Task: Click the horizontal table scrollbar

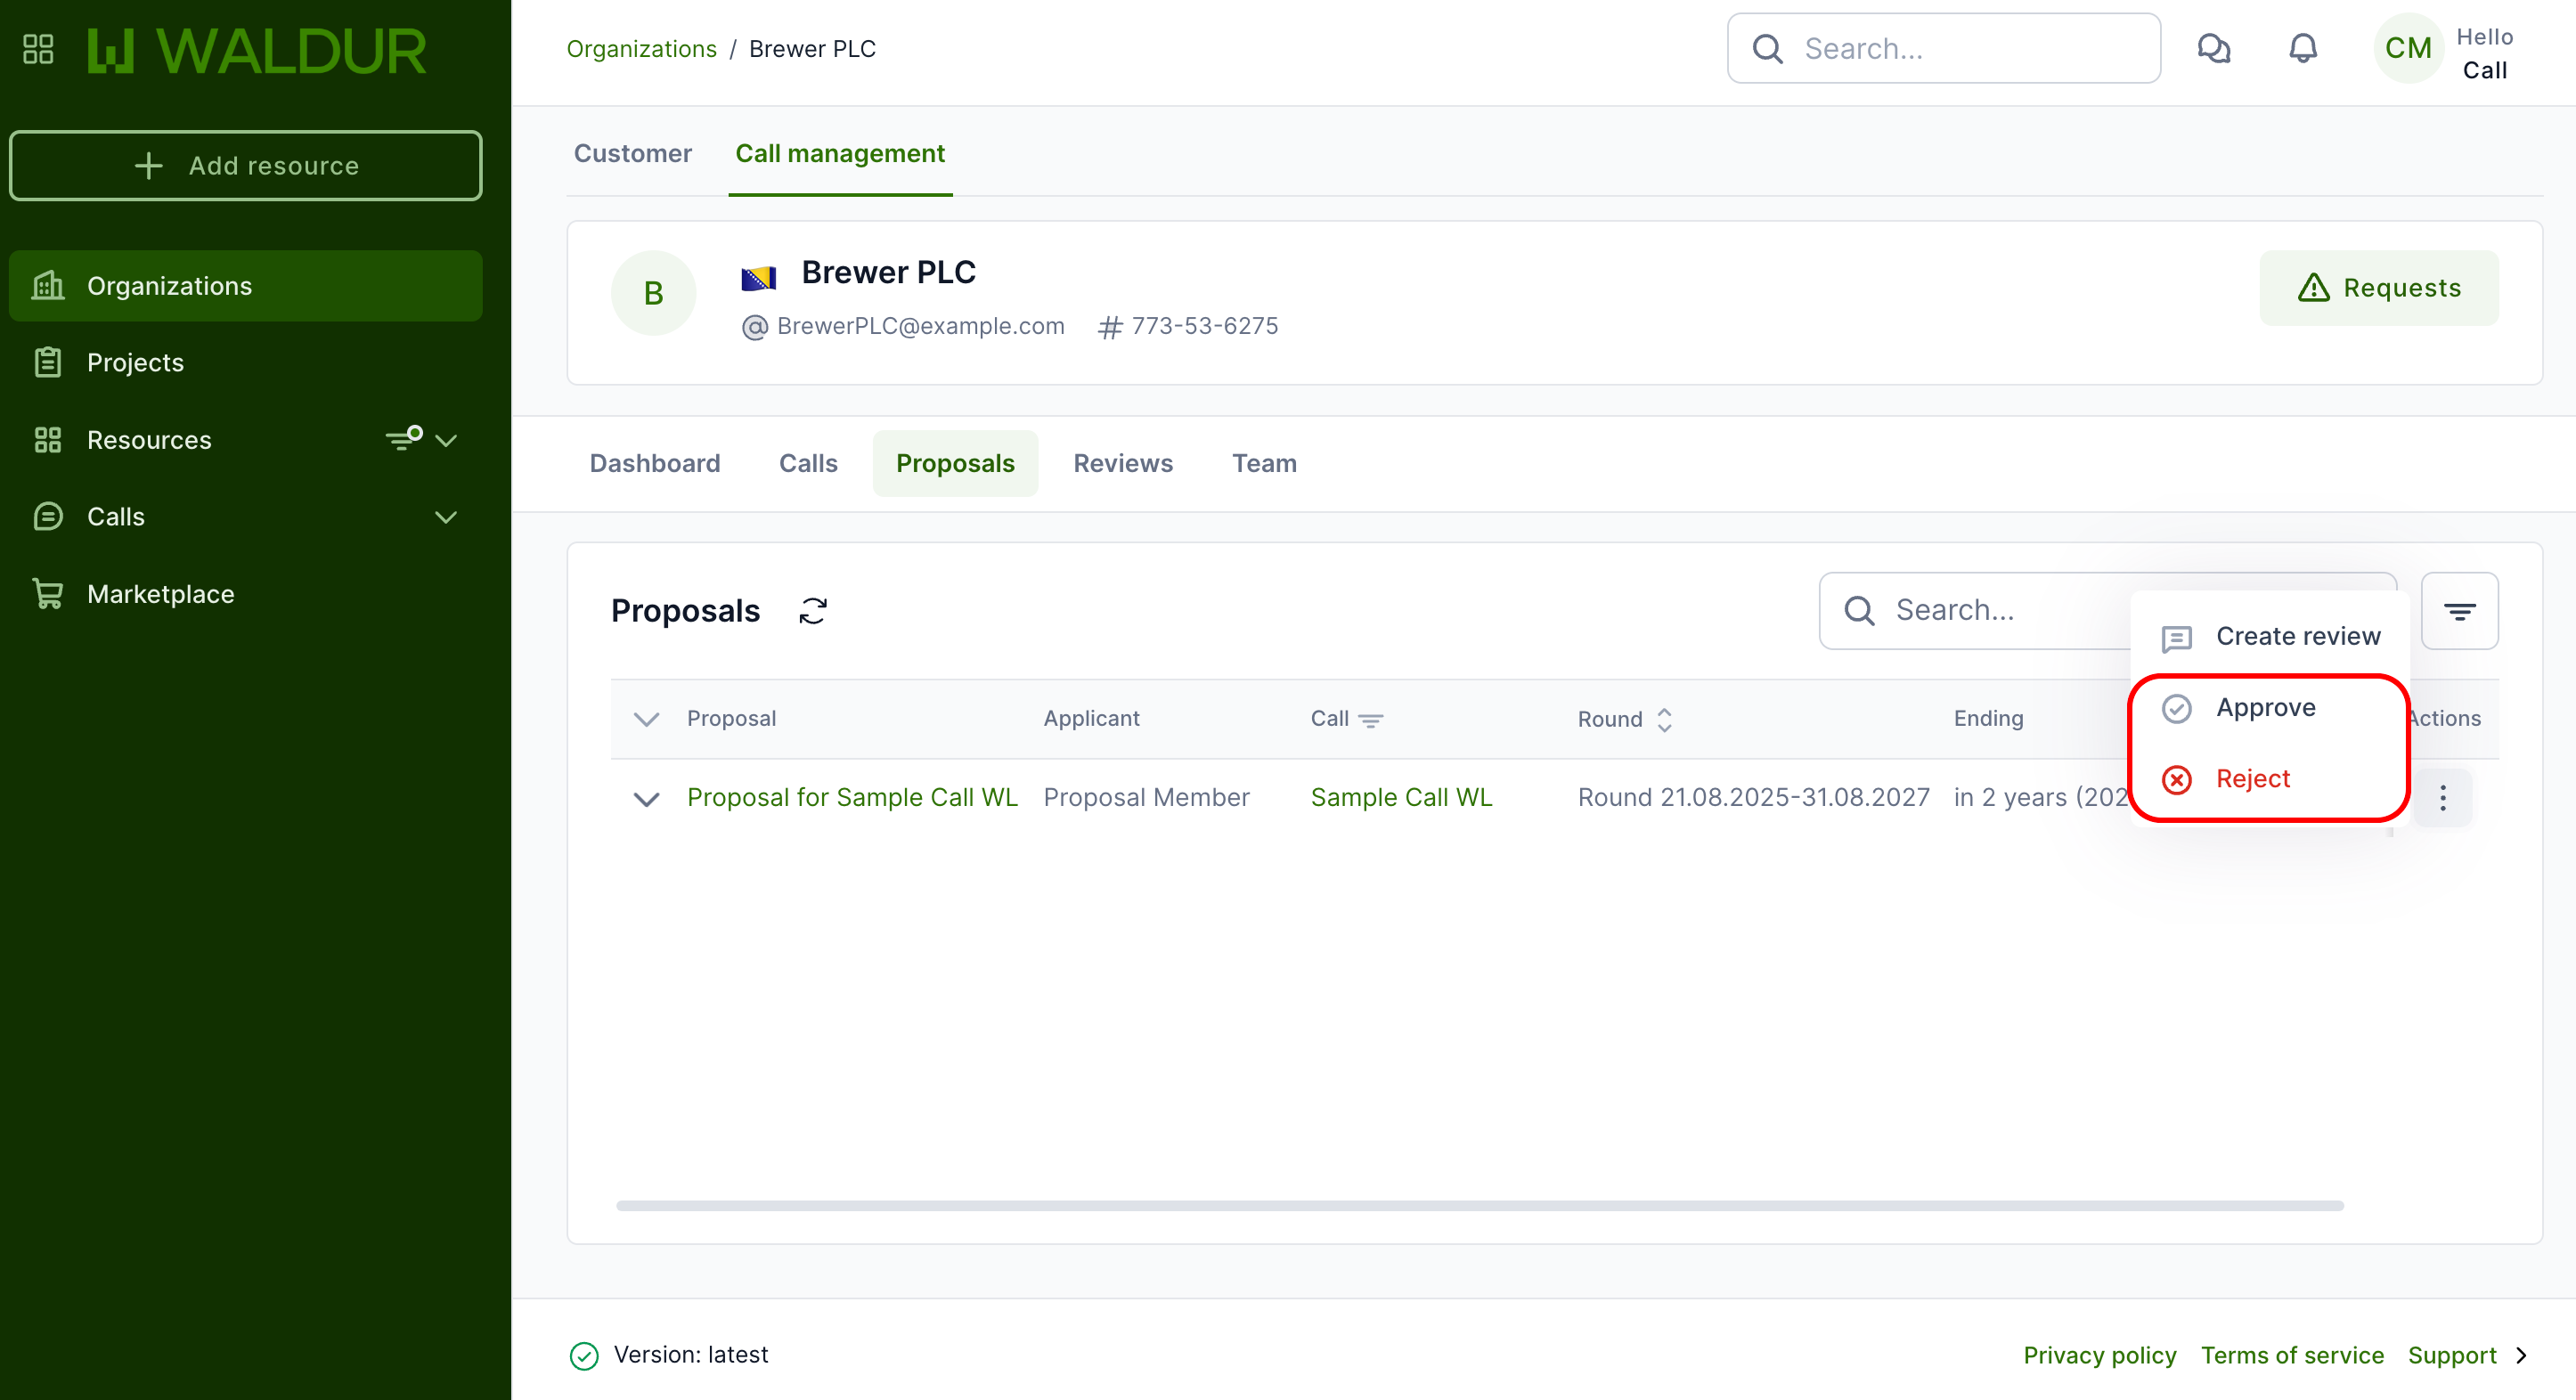Action: (x=1479, y=1205)
